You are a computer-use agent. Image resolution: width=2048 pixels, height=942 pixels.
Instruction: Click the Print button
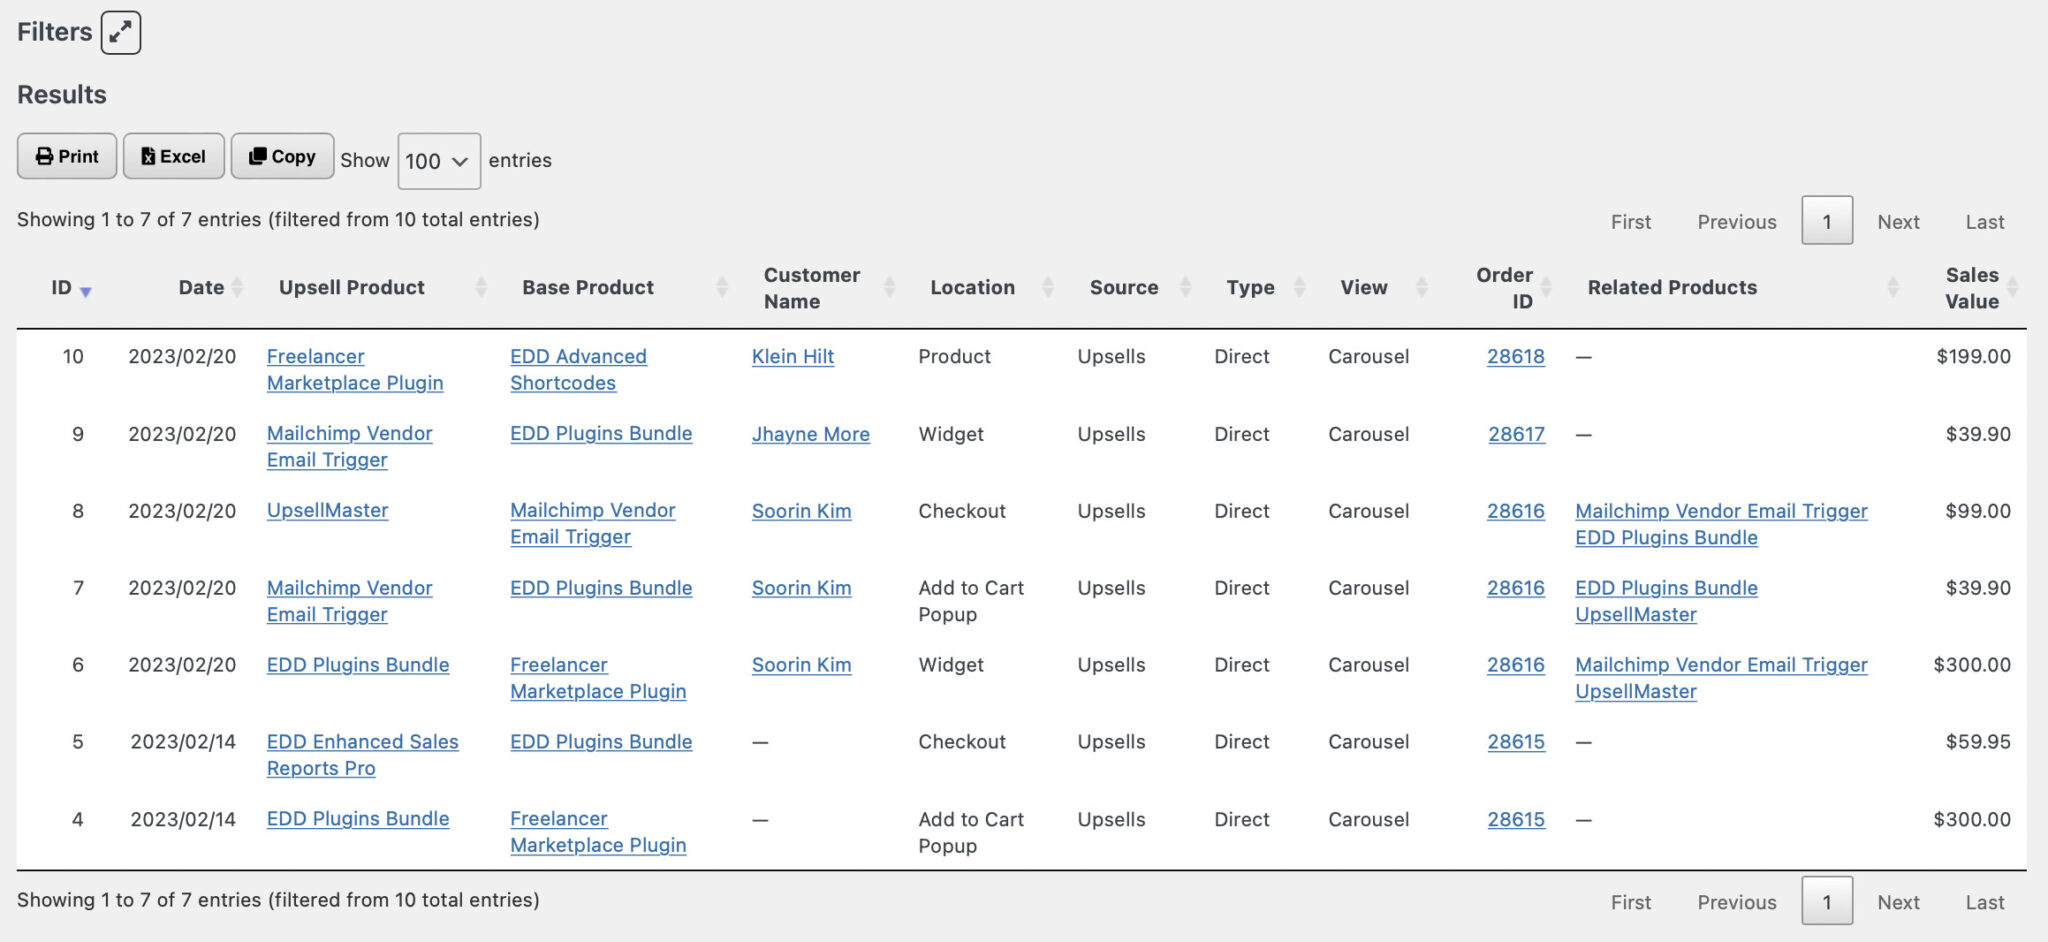coord(67,156)
